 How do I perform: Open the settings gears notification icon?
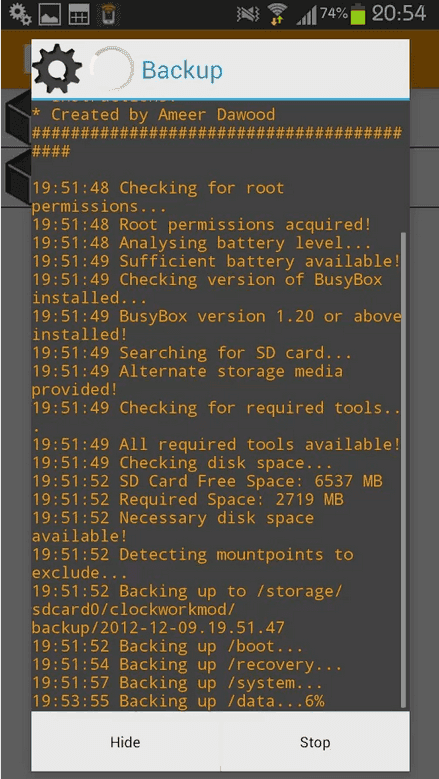point(20,14)
